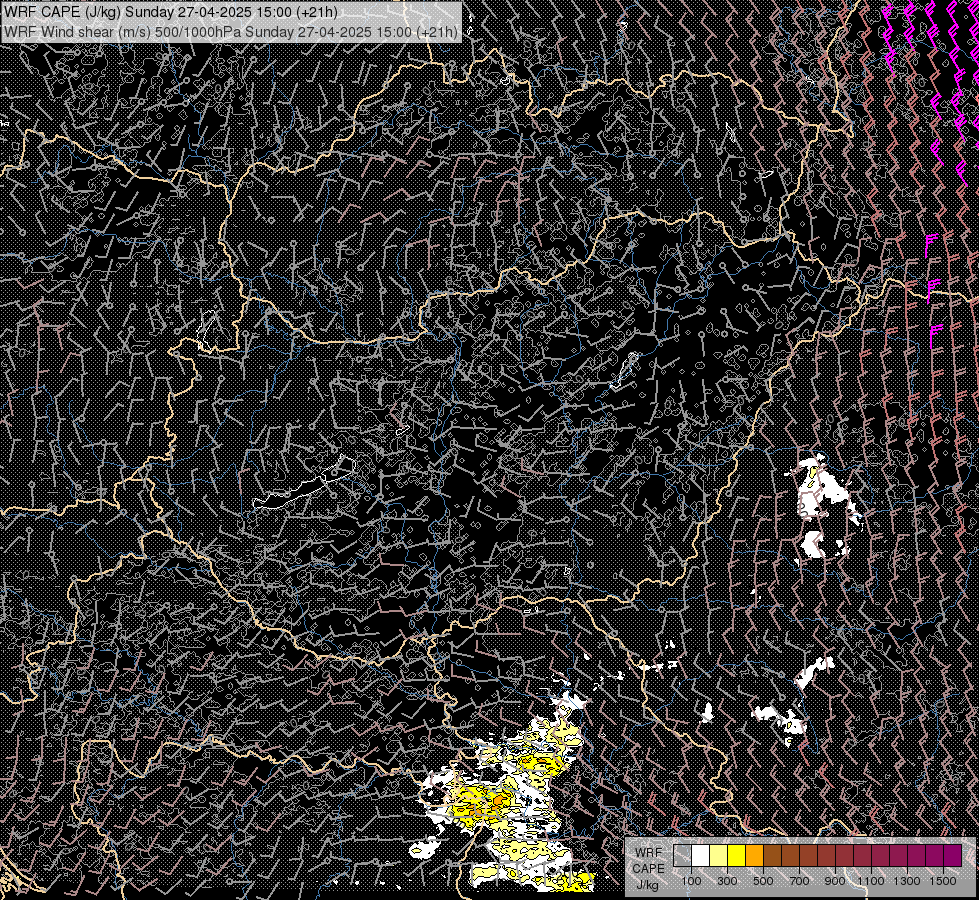Click the purple swatch right of 1500
This screenshot has width=979, height=900.
tap(953, 856)
